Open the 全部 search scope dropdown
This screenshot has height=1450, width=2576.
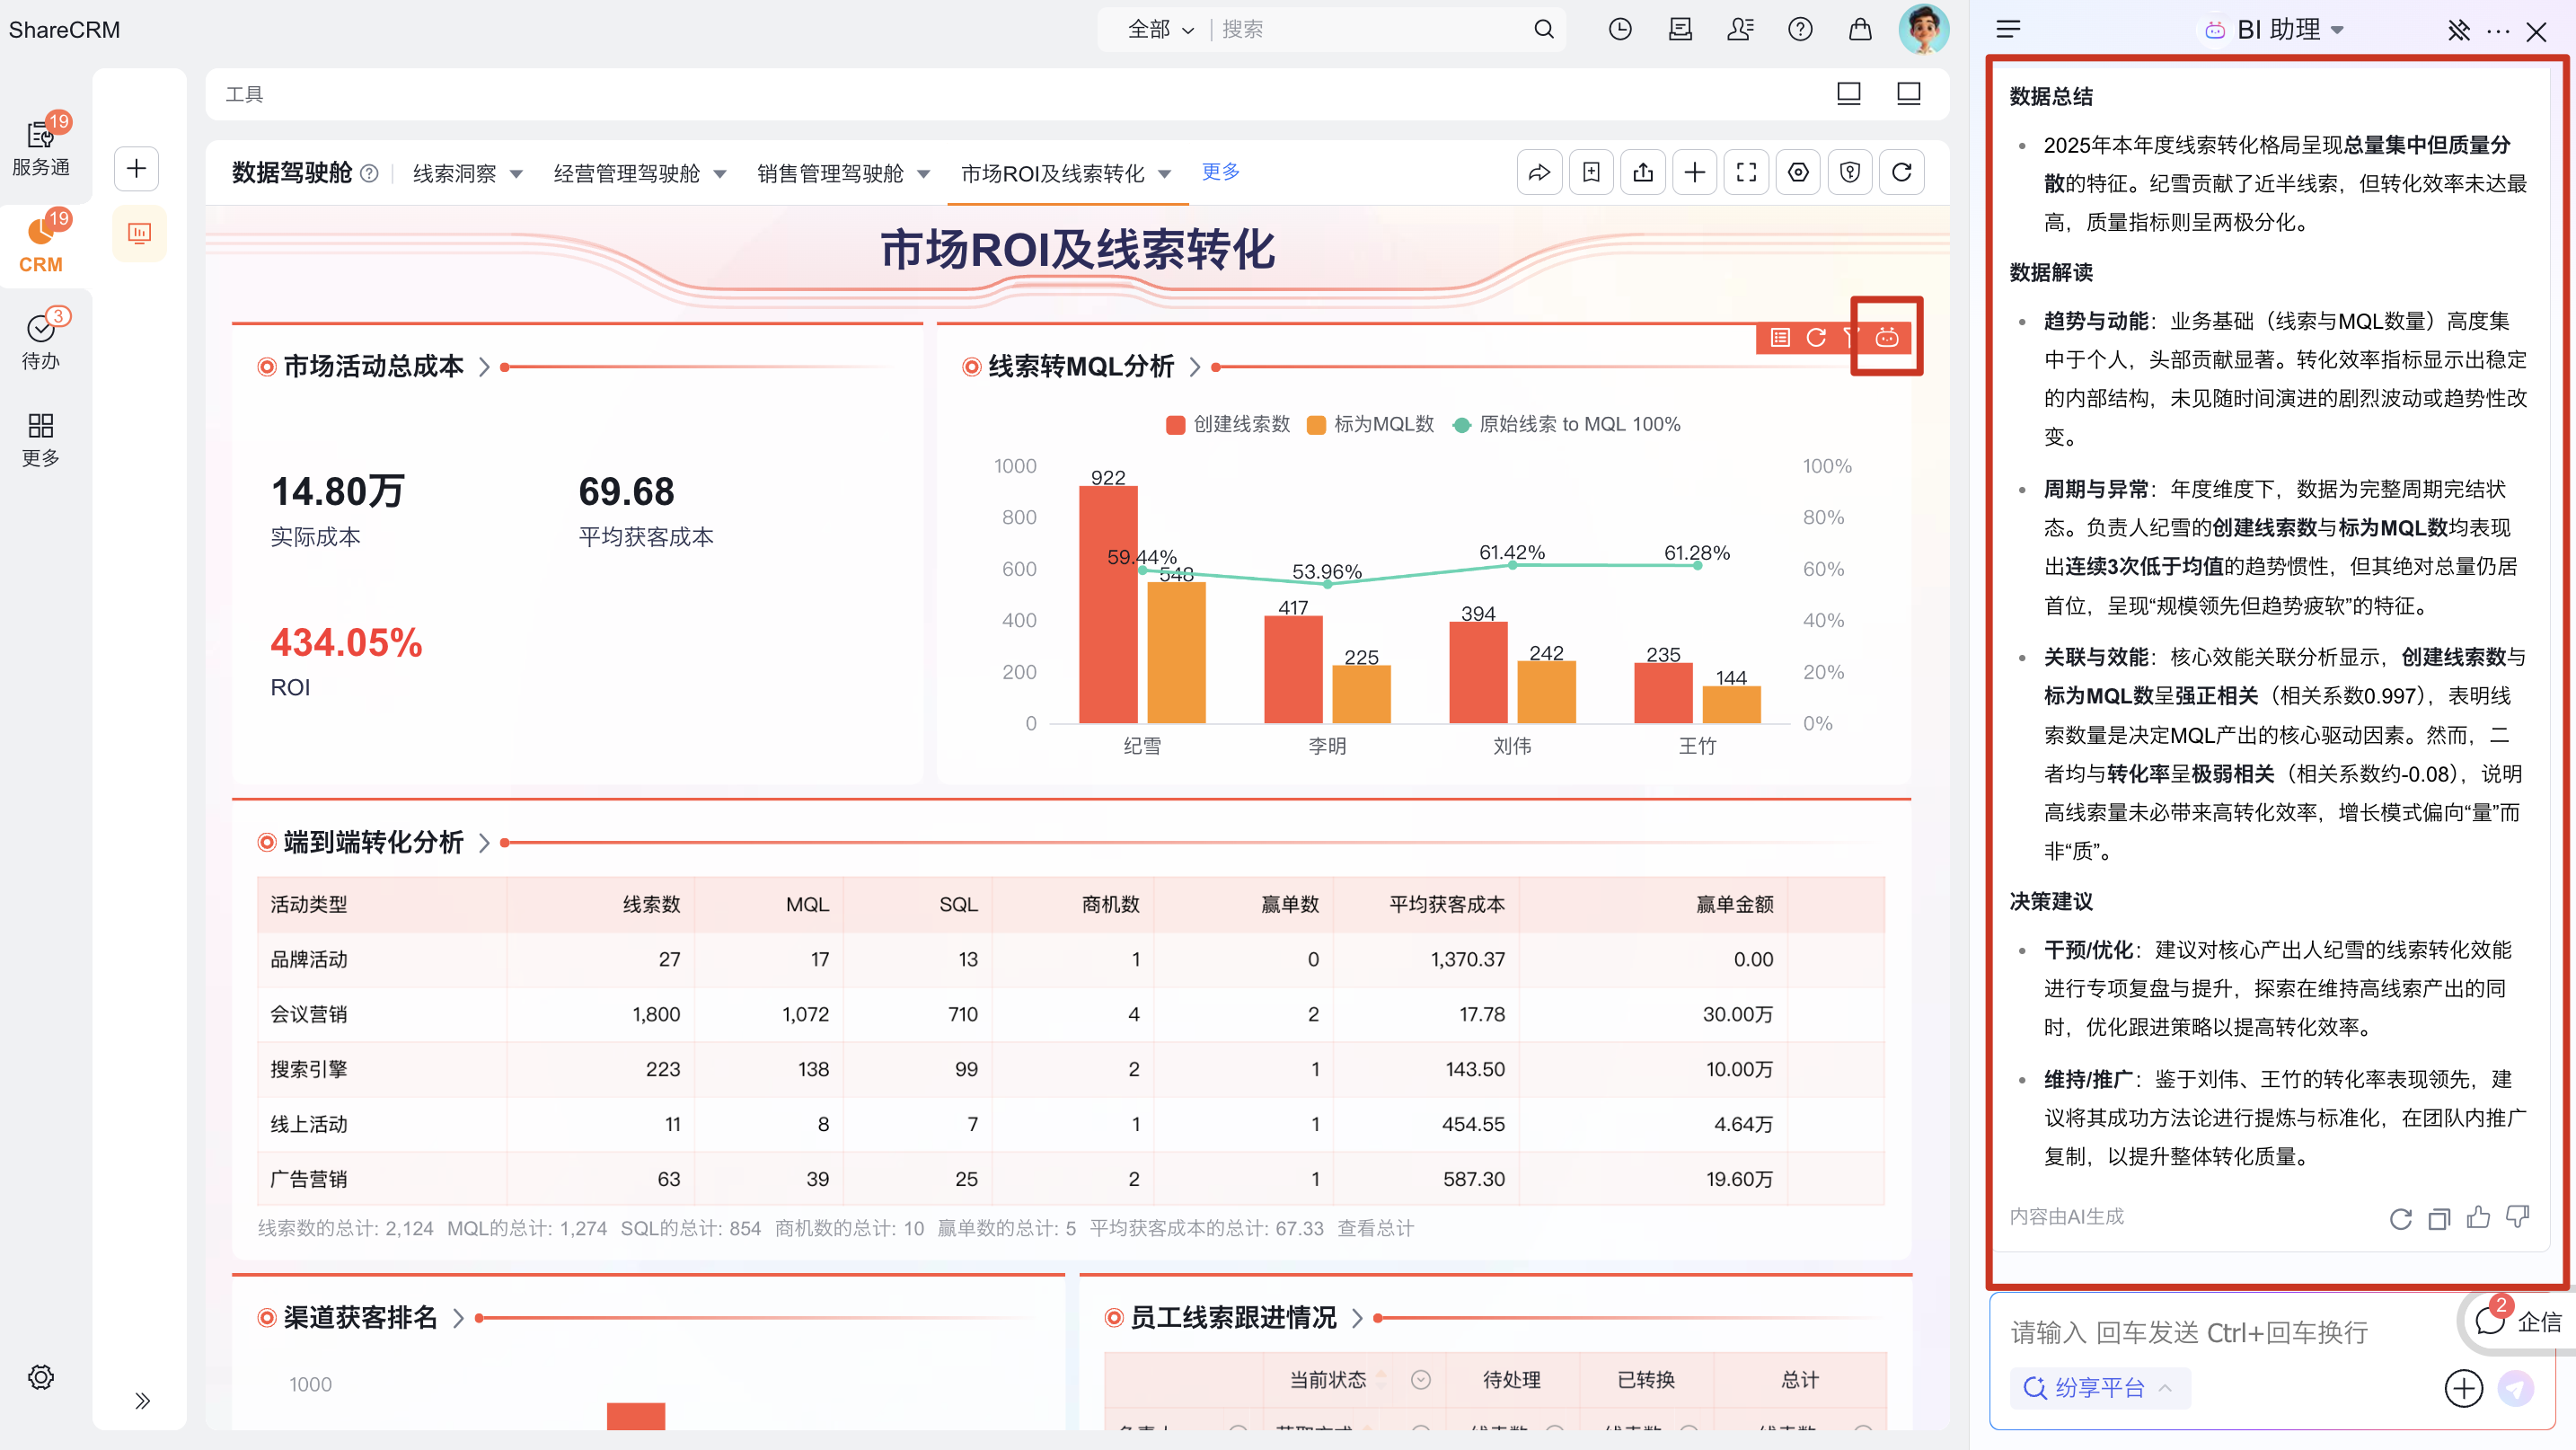coord(1160,30)
